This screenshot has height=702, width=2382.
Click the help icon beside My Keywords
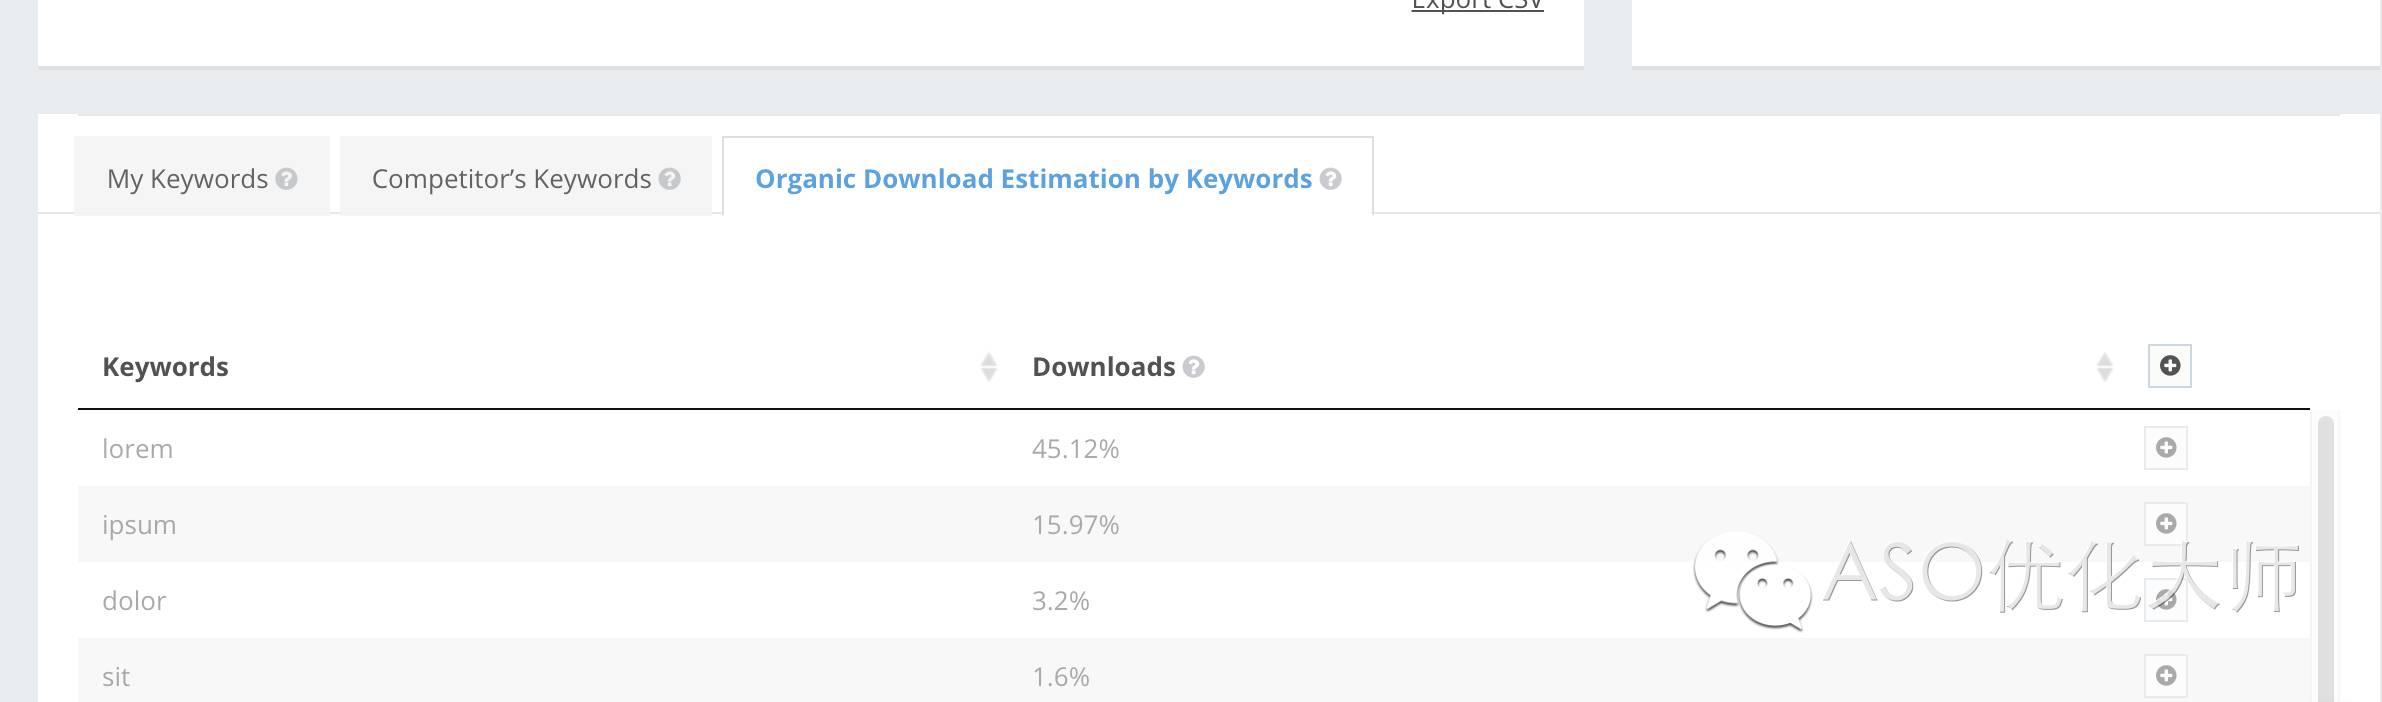coord(286,179)
